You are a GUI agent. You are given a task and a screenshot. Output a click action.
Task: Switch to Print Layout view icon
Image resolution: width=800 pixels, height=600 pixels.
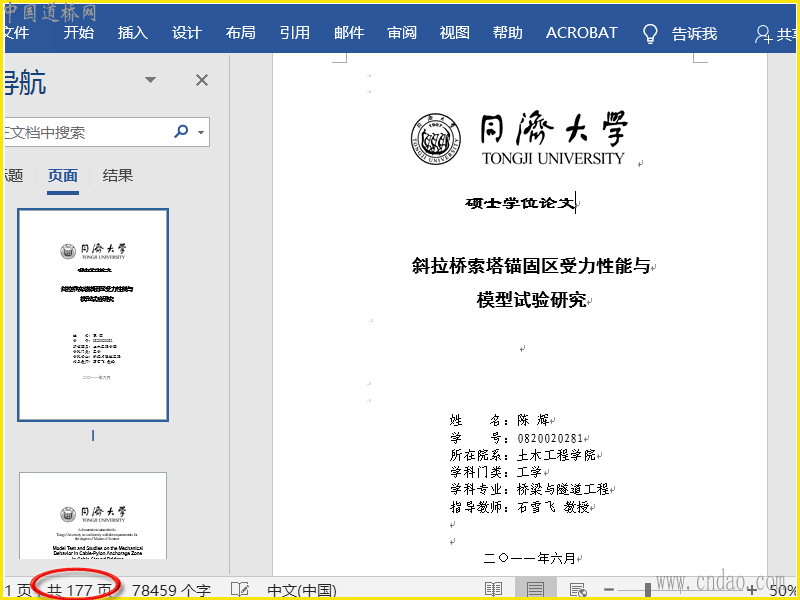[x=535, y=590]
